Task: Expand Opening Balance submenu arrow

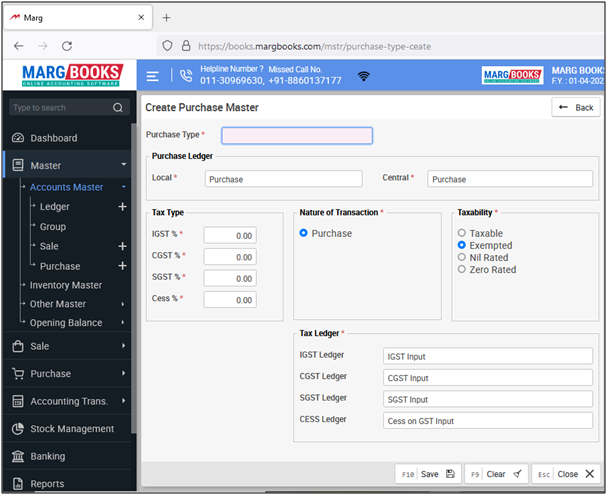Action: point(123,323)
